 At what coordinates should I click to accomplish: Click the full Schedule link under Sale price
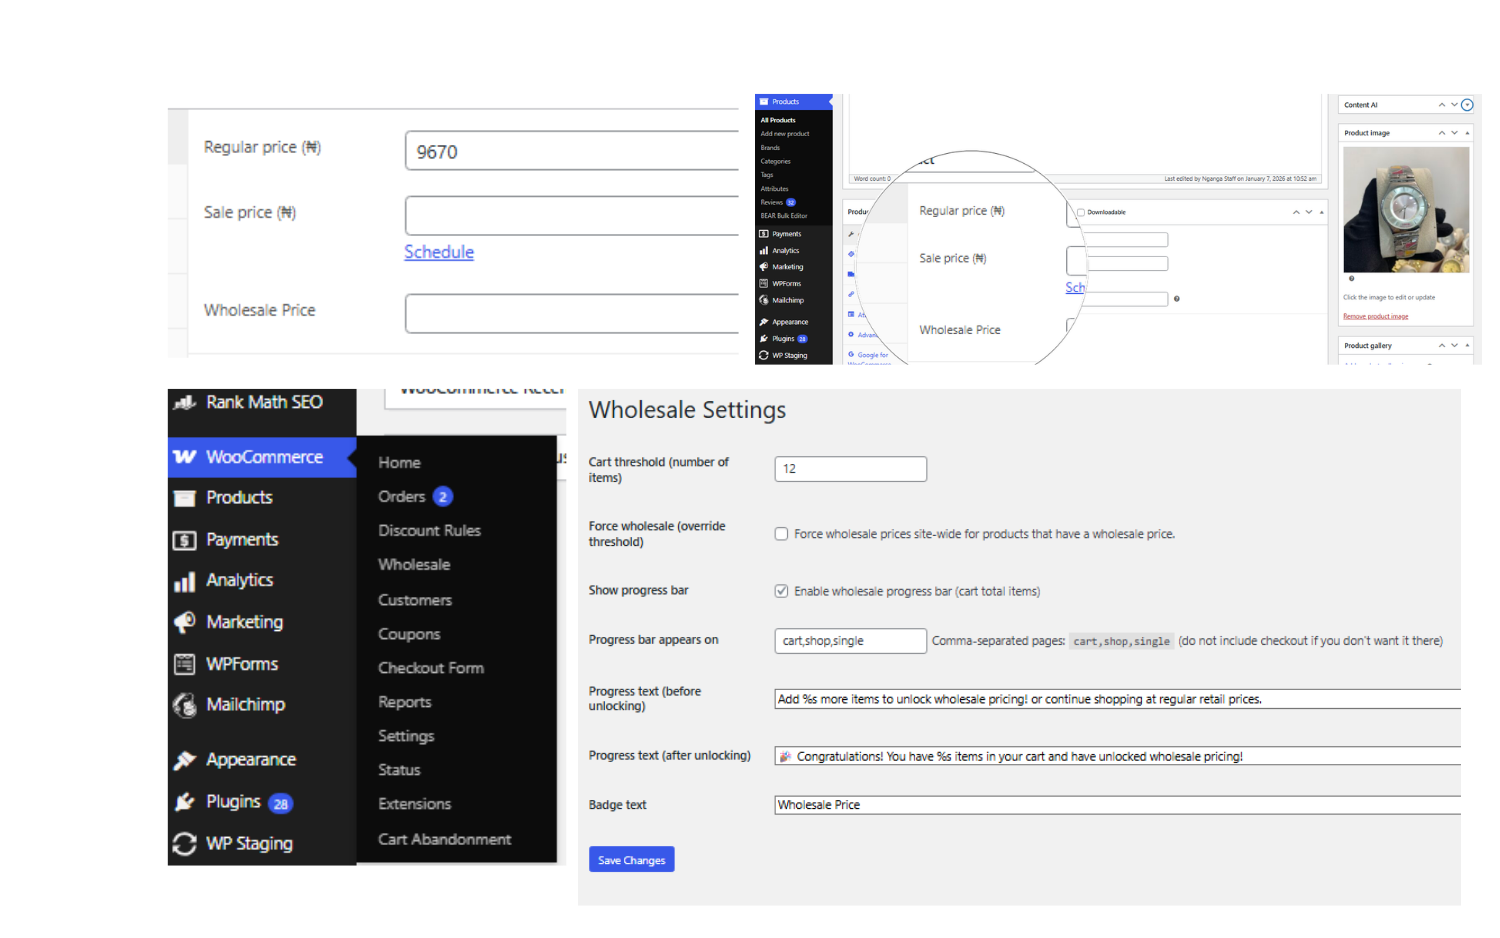[x=439, y=252]
